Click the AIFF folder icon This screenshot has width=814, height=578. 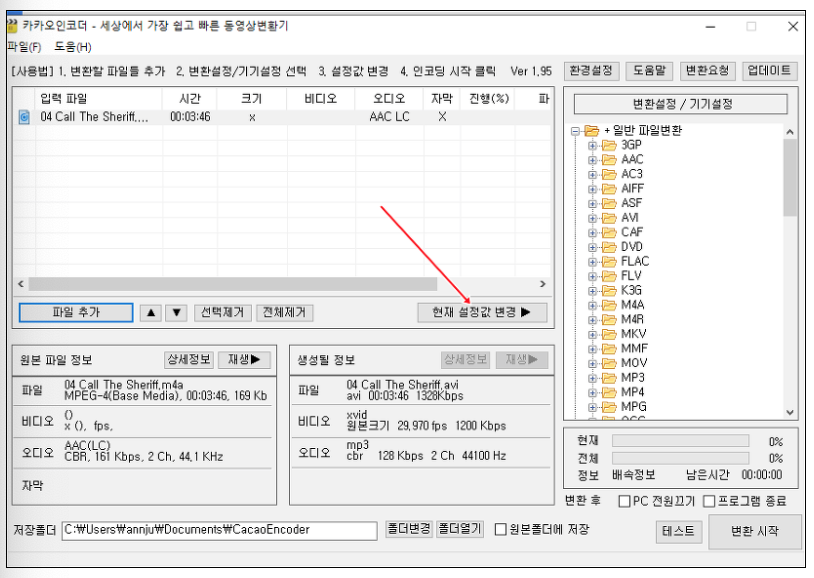(609, 189)
